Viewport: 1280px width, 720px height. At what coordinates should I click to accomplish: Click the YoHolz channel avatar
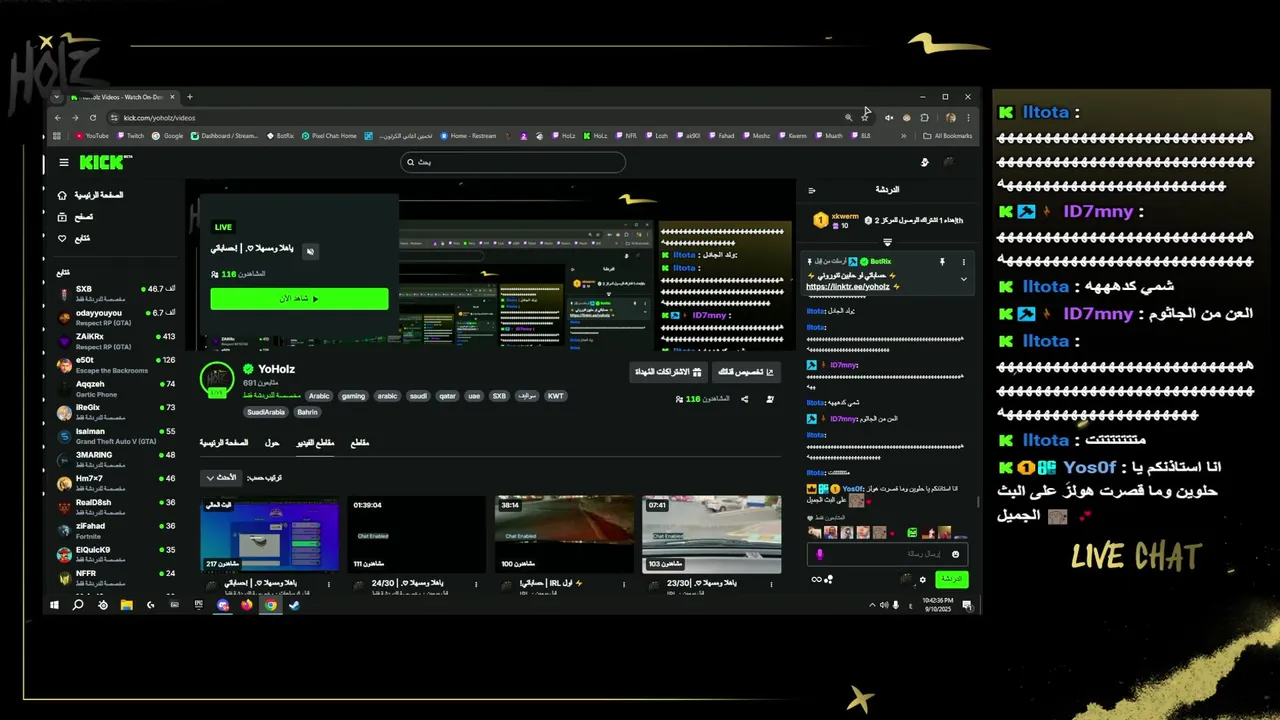coord(217,380)
